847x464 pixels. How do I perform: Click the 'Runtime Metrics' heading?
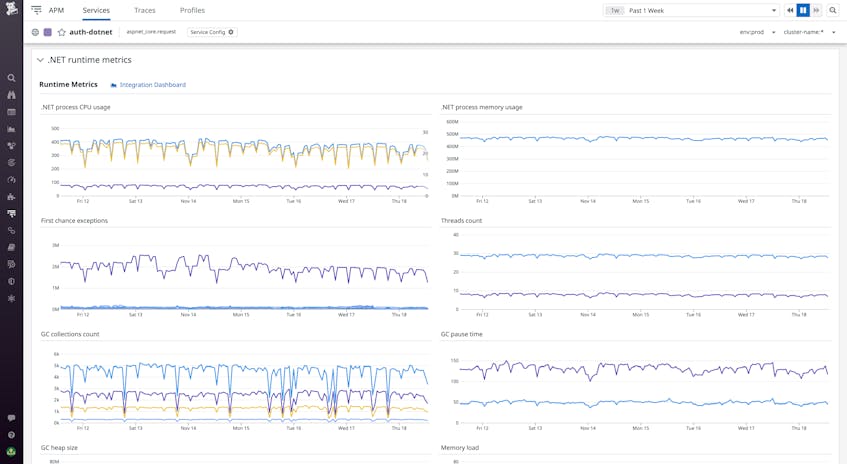click(68, 84)
